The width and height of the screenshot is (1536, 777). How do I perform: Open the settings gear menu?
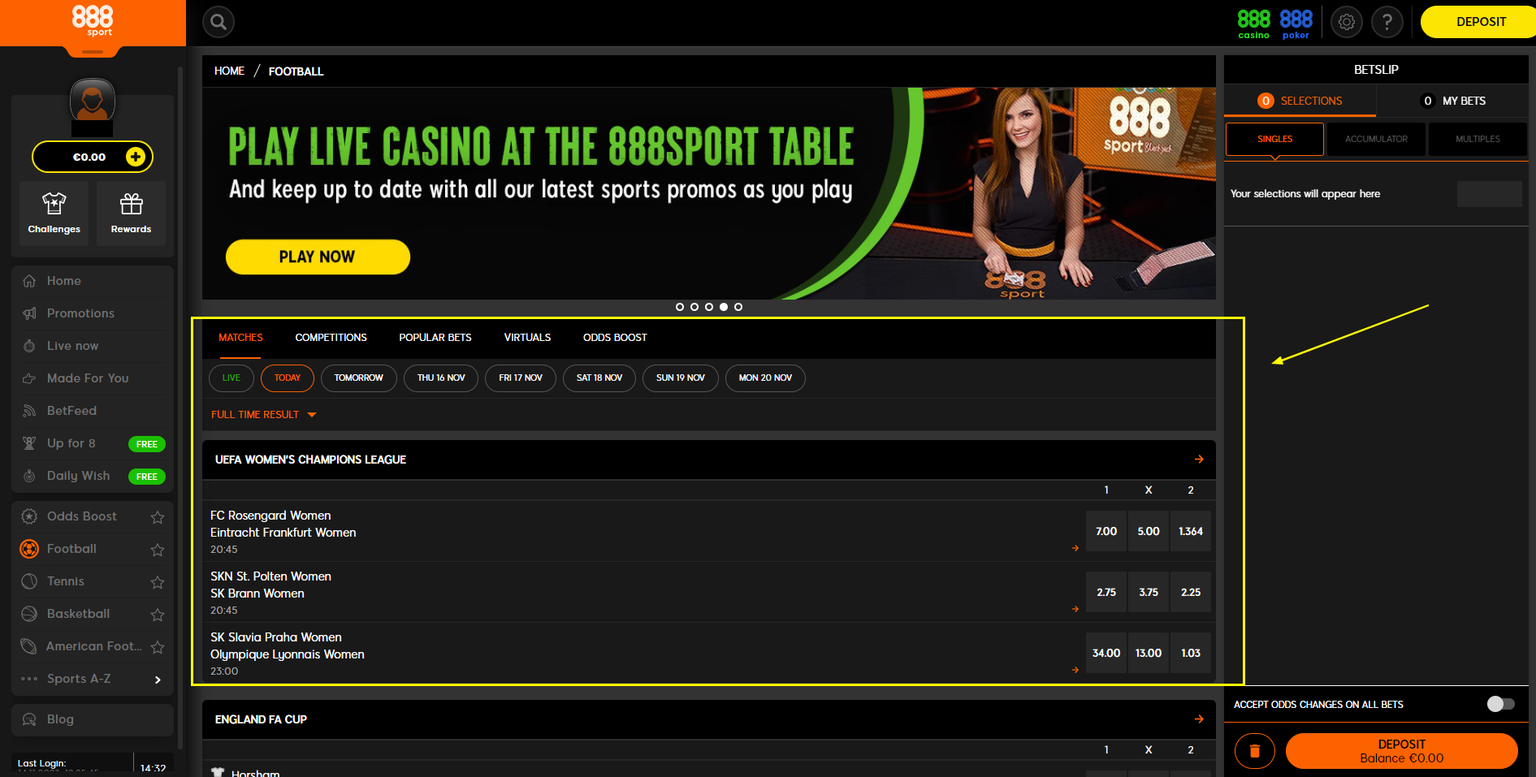pyautogui.click(x=1346, y=21)
